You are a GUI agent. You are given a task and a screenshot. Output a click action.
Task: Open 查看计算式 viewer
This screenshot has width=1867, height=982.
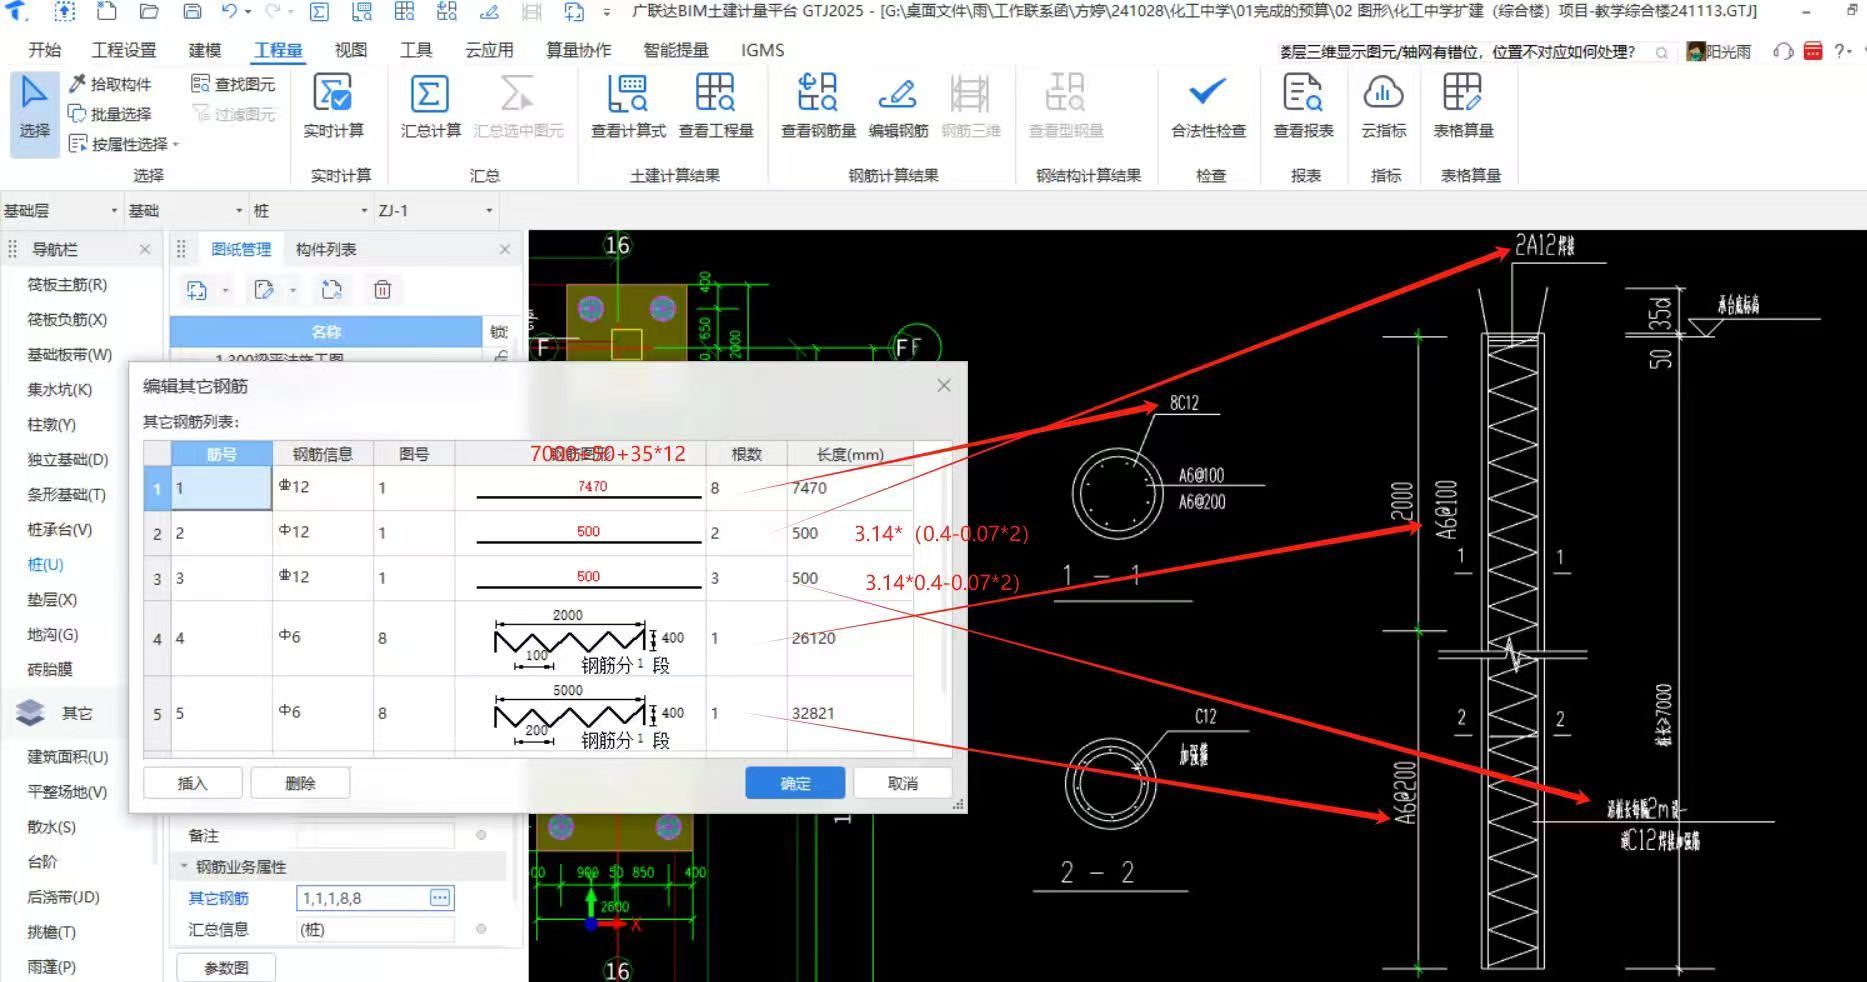point(628,106)
